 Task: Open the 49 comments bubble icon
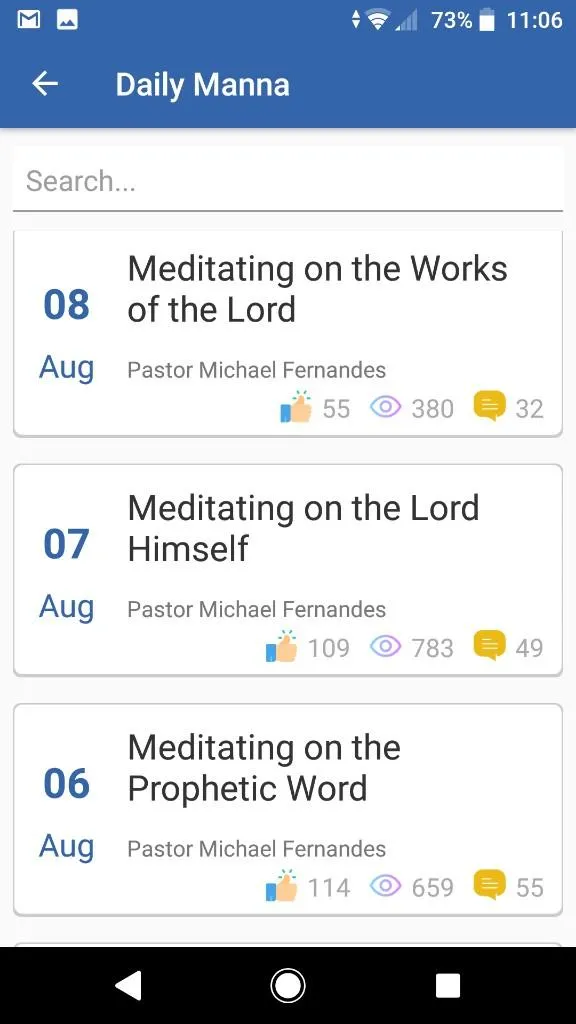[x=489, y=645]
